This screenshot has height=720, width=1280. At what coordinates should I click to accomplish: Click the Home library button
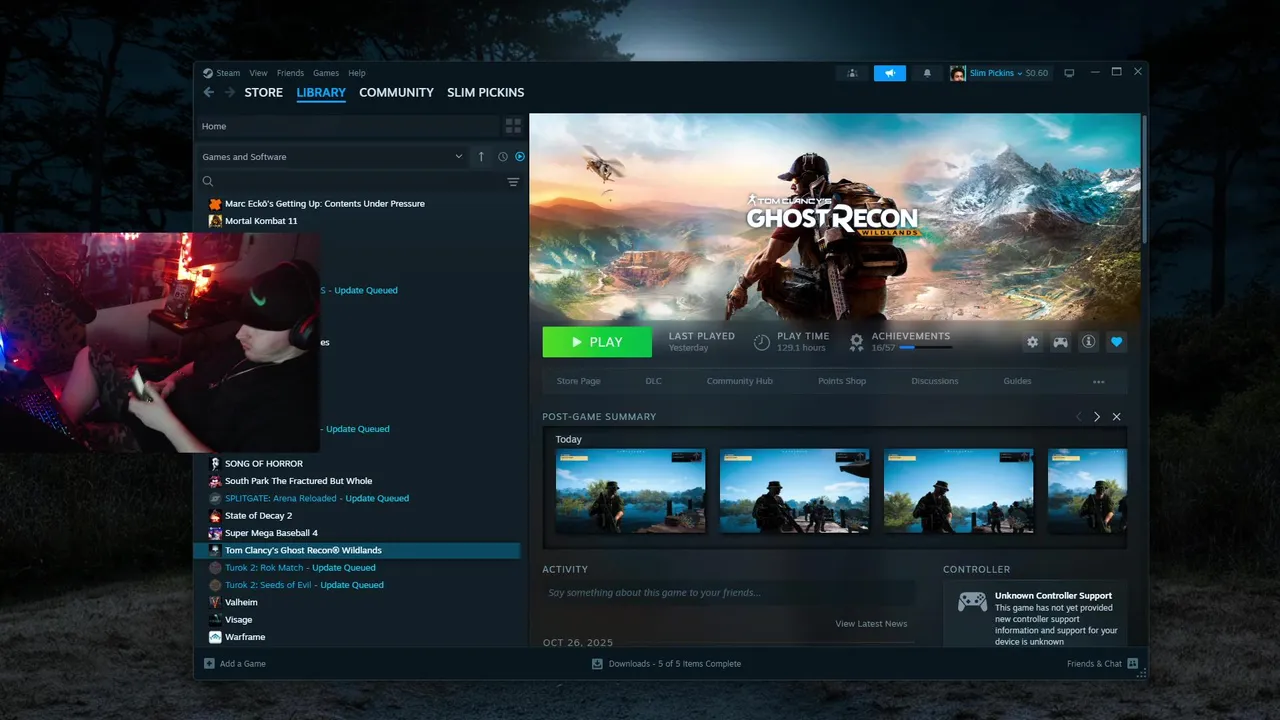coord(347,126)
